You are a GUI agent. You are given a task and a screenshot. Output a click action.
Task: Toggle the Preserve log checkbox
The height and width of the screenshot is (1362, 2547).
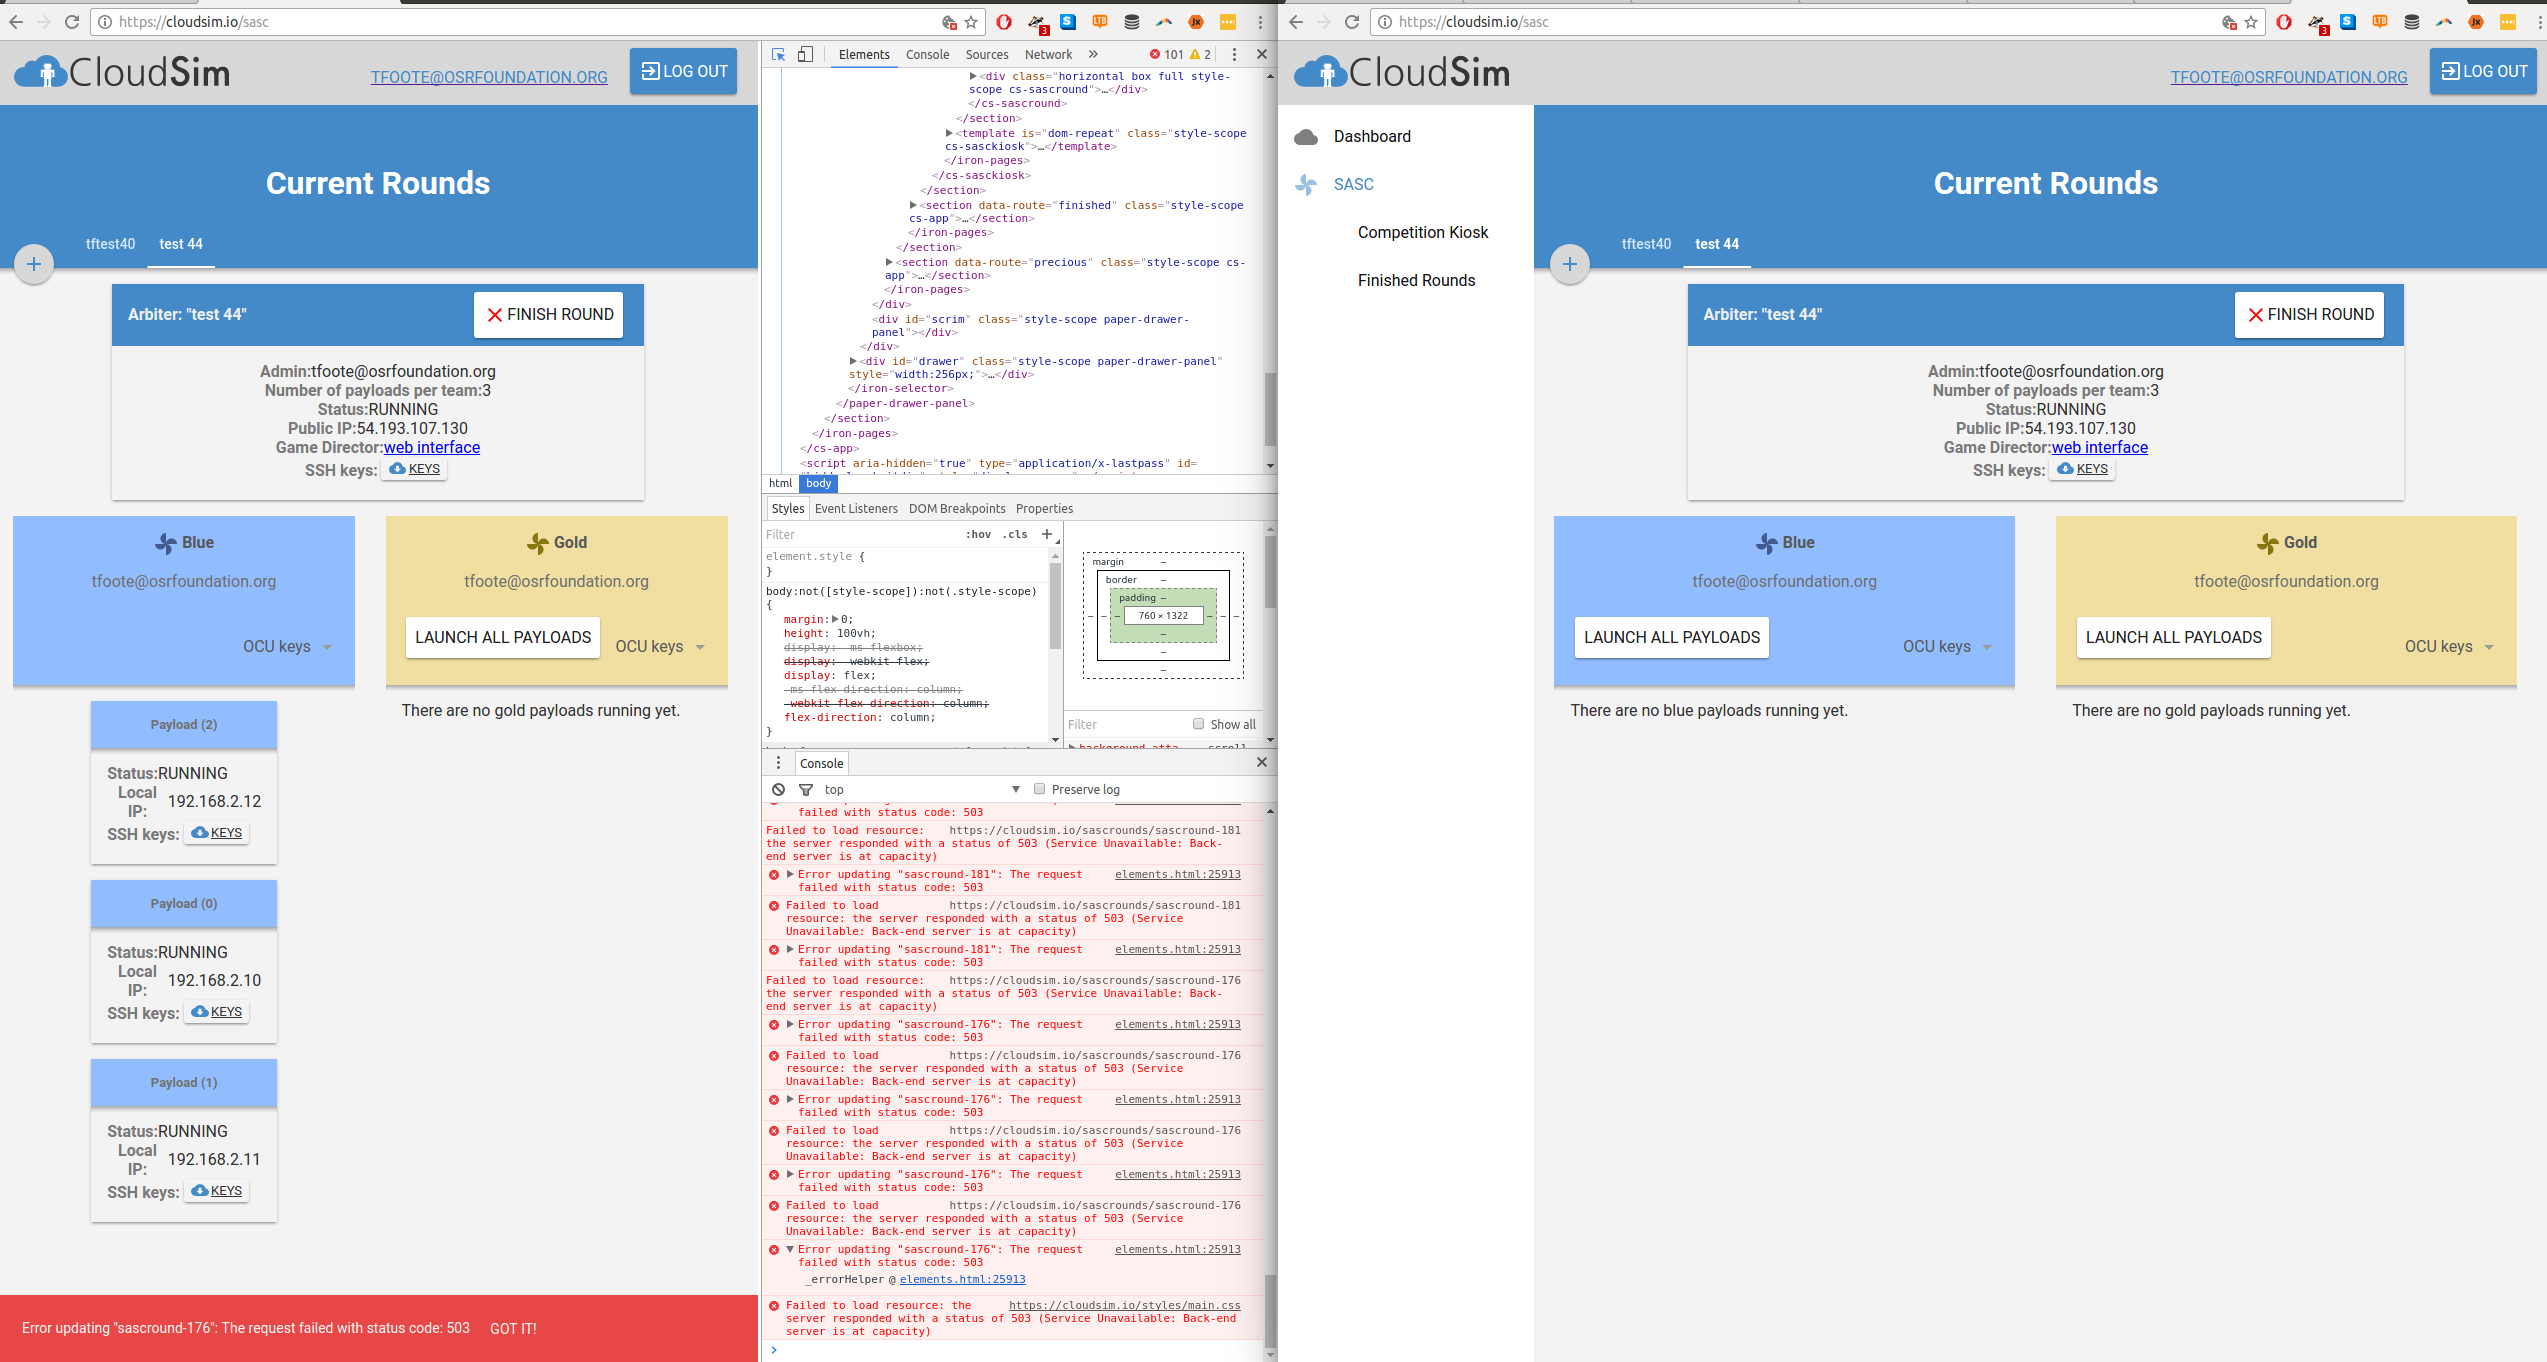(1039, 790)
